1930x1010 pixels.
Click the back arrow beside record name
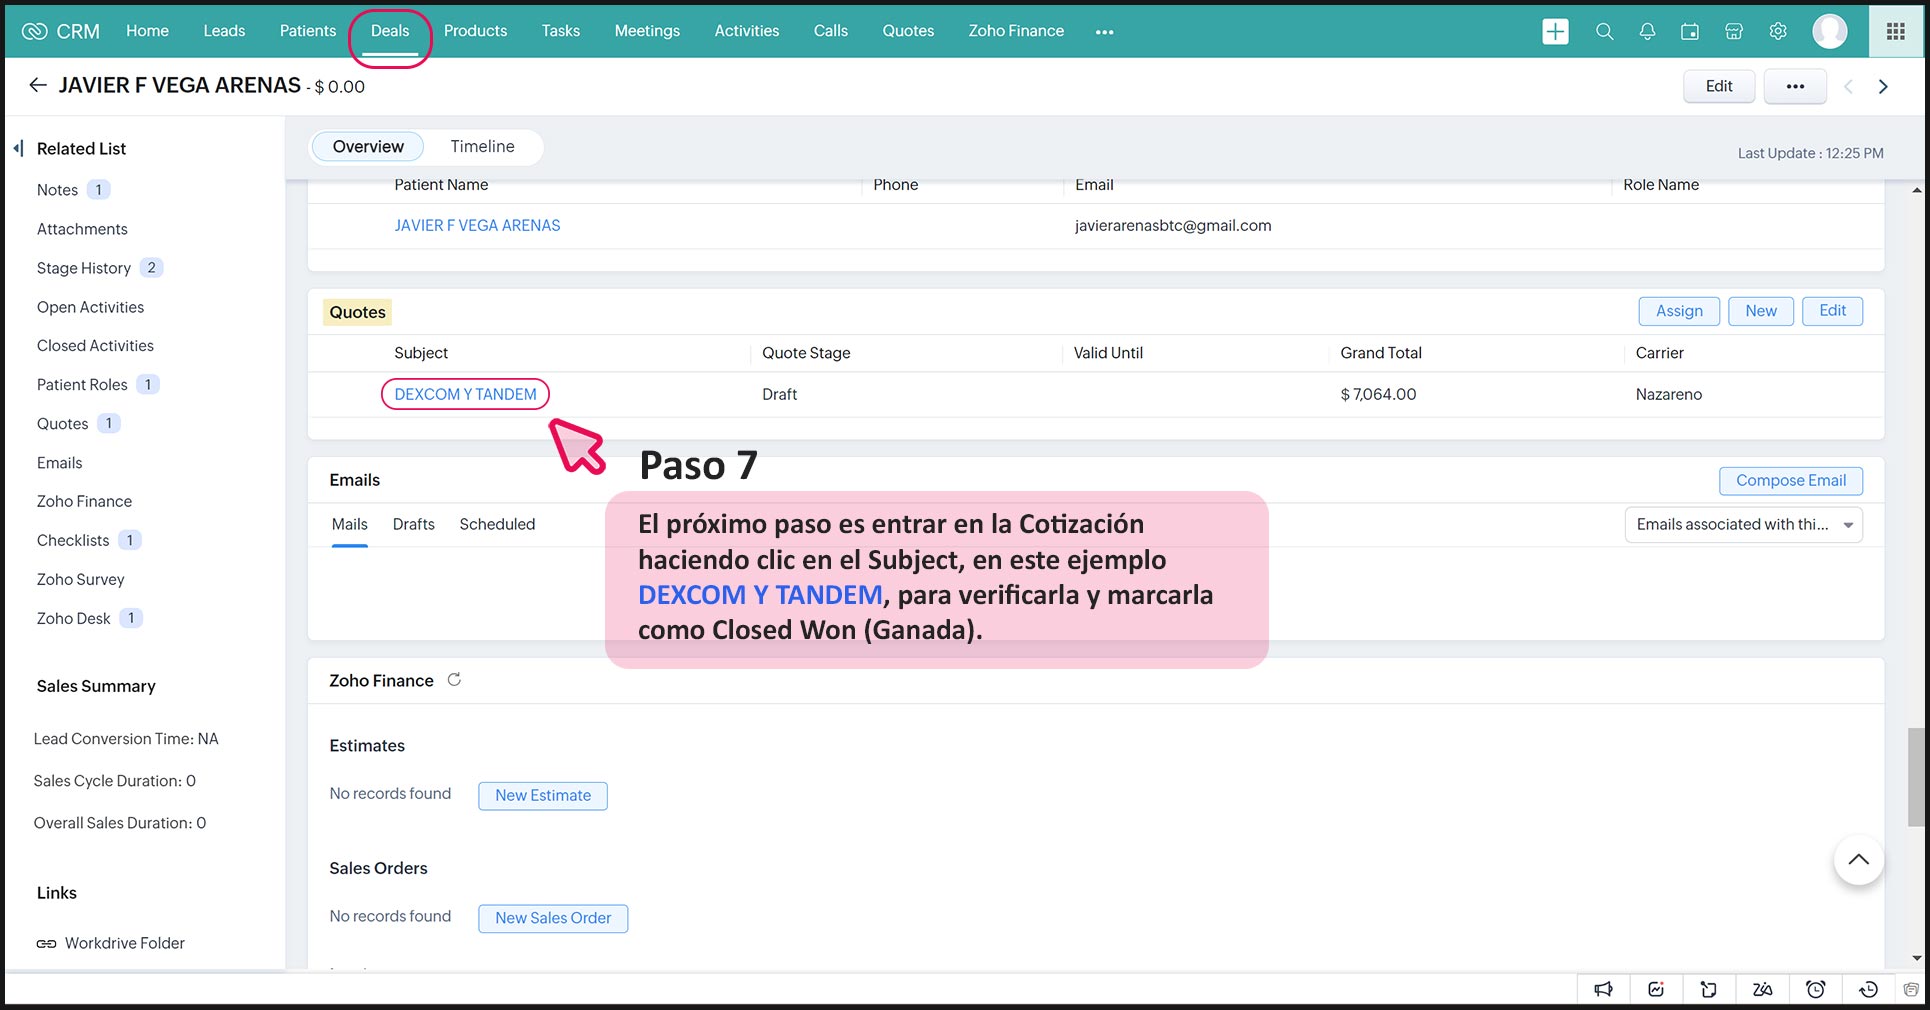(38, 86)
